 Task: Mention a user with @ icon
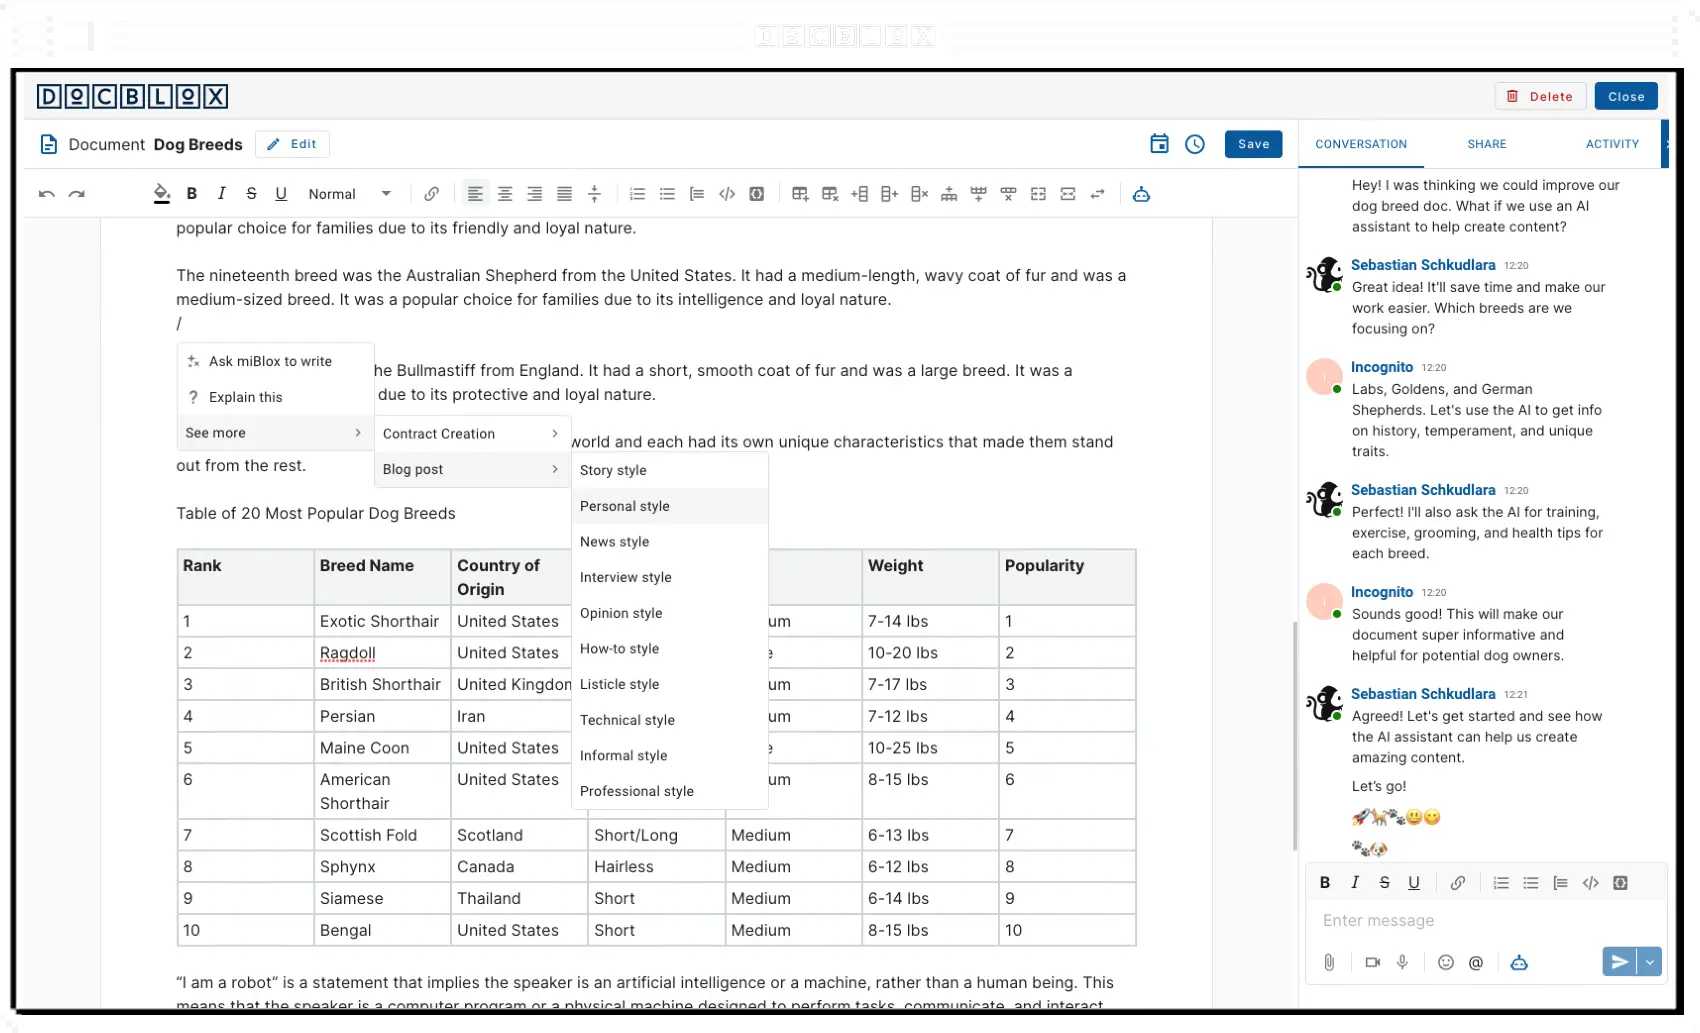1475,962
